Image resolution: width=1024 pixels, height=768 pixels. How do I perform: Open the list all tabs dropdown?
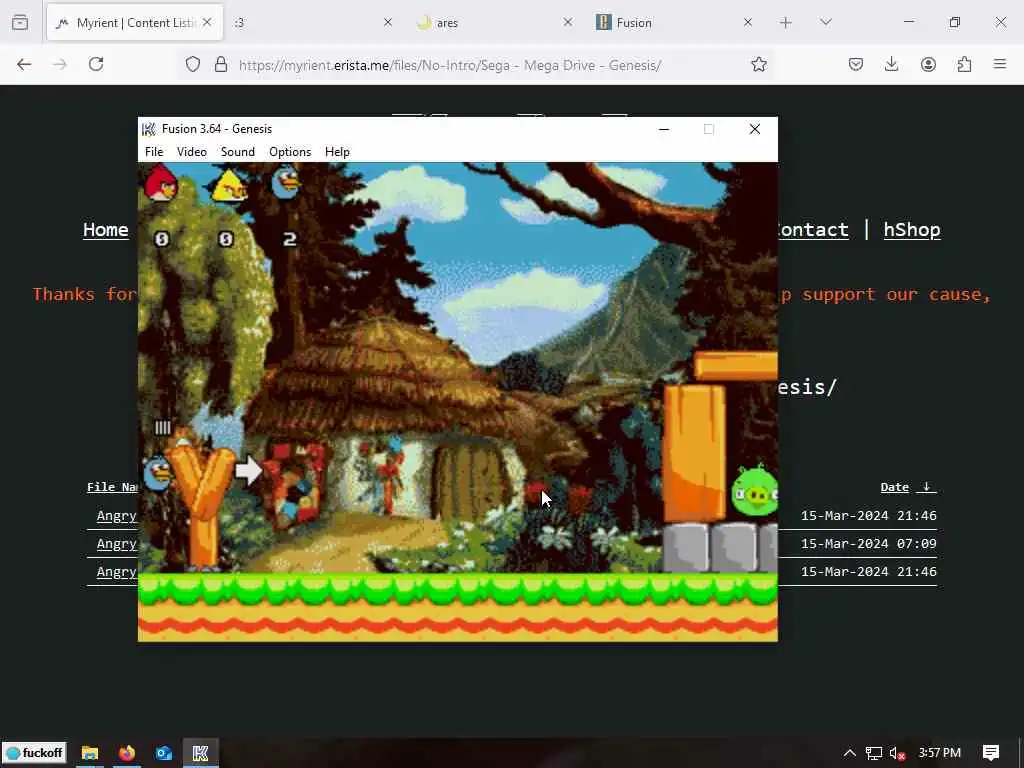click(x=825, y=22)
